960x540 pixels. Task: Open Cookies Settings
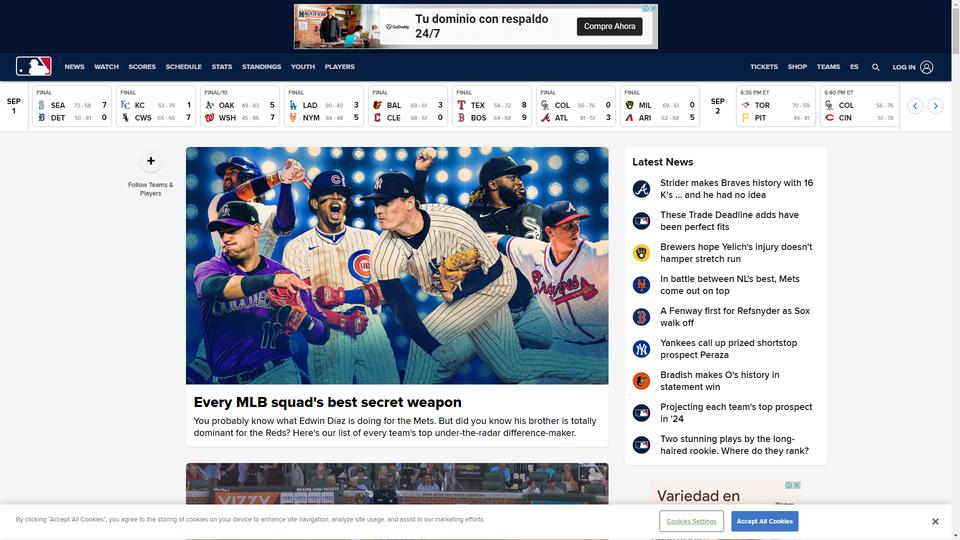click(x=691, y=522)
